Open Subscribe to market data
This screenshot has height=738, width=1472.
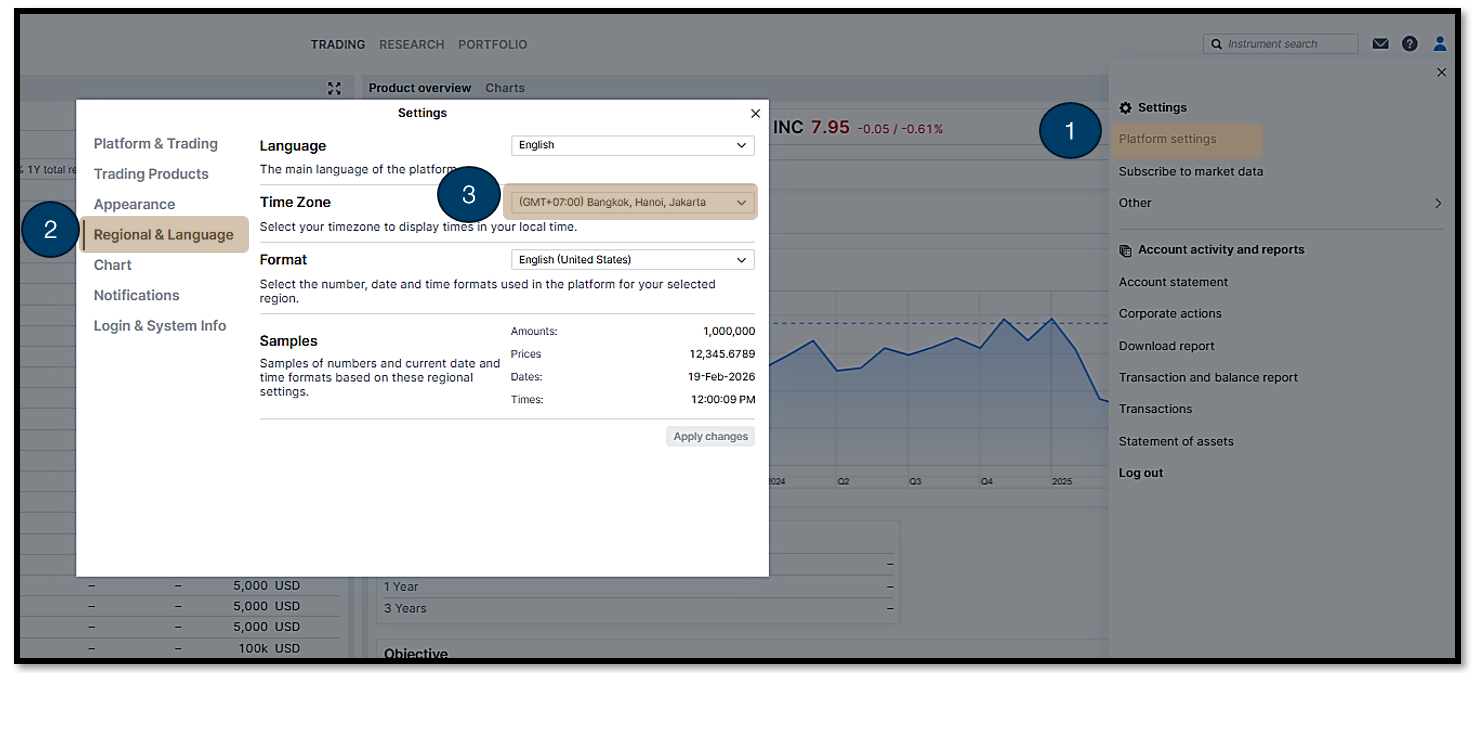1190,171
